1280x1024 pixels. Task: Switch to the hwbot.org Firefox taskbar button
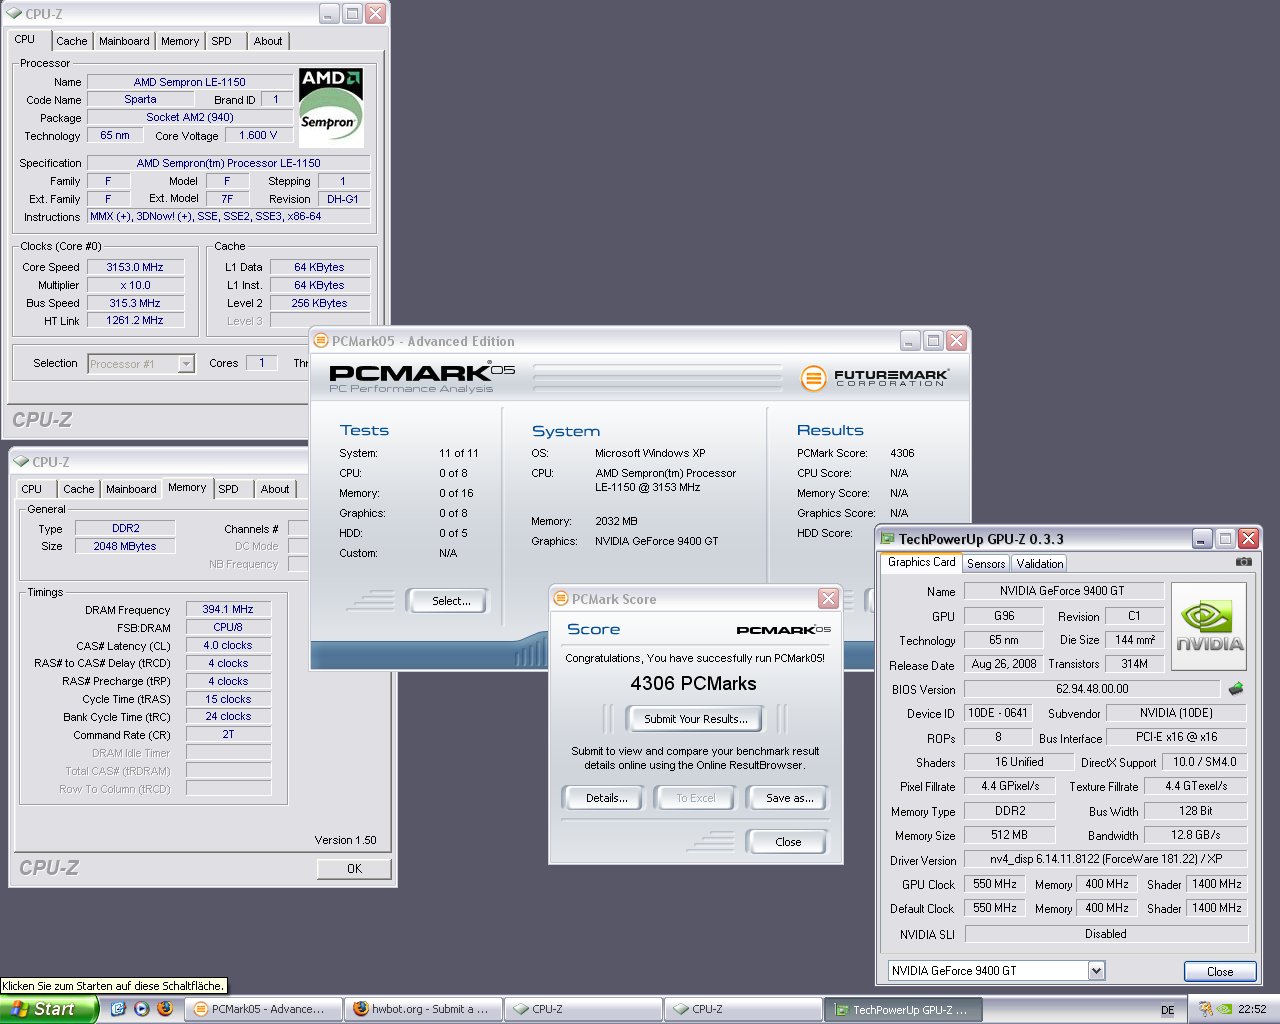click(x=423, y=1009)
